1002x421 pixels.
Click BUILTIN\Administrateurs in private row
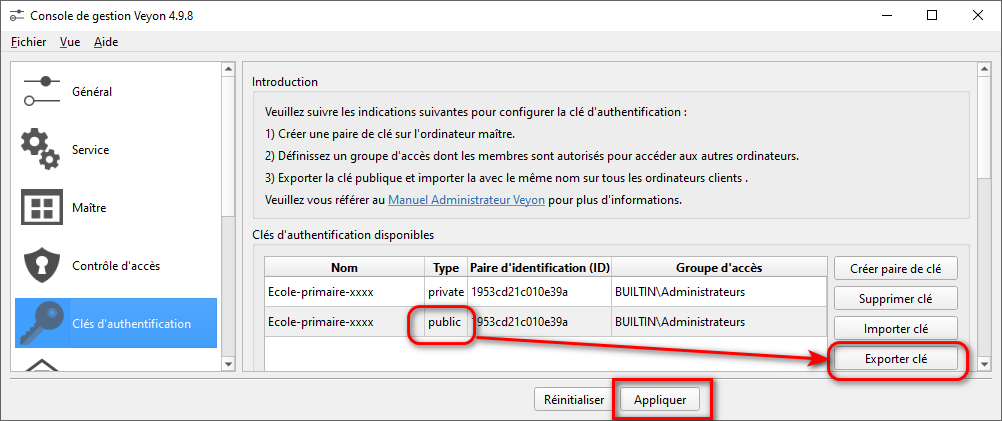tap(718, 292)
